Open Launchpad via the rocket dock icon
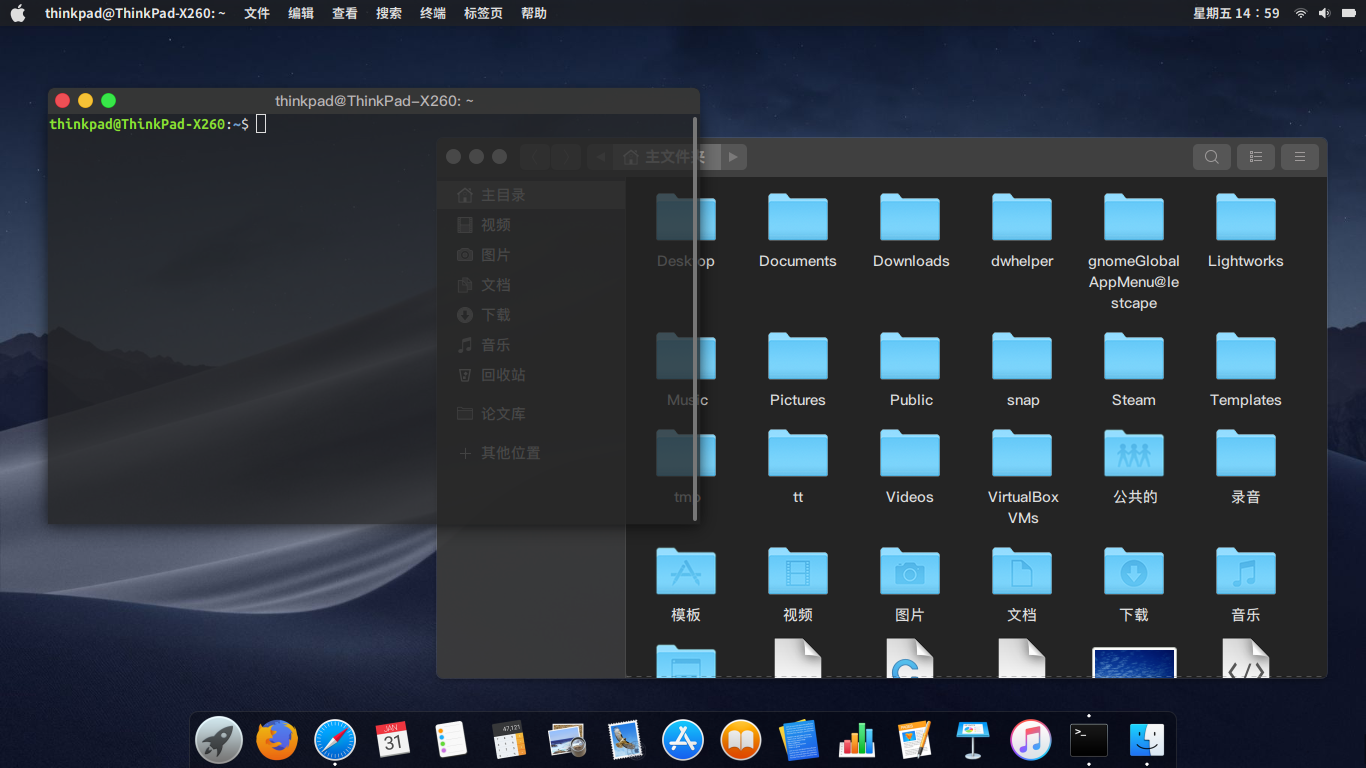The height and width of the screenshot is (768, 1366). pos(218,740)
